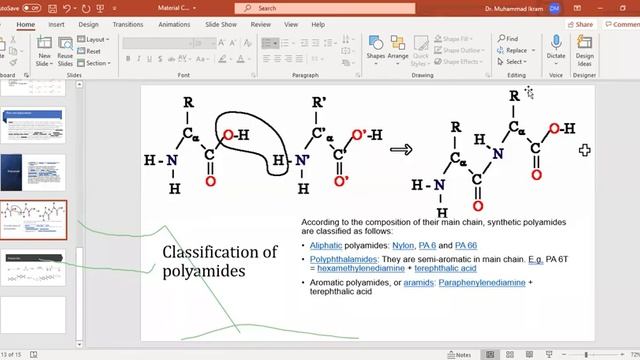Click Decrease List Level icon
Image resolution: width=640 pixels, height=360 pixels.
pyautogui.click(x=304, y=43)
